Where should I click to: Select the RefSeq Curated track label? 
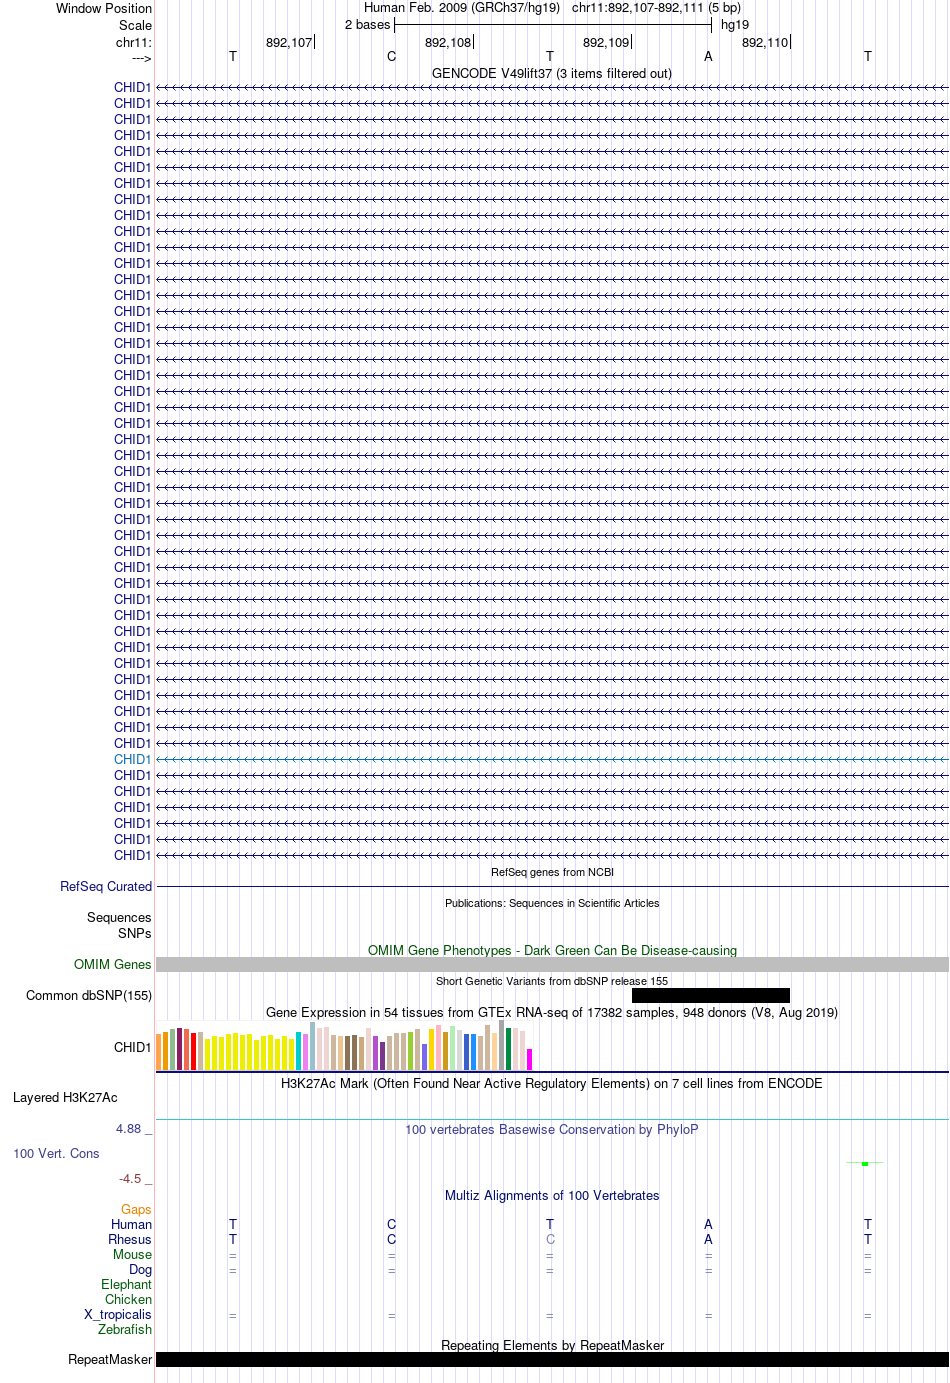pos(106,886)
